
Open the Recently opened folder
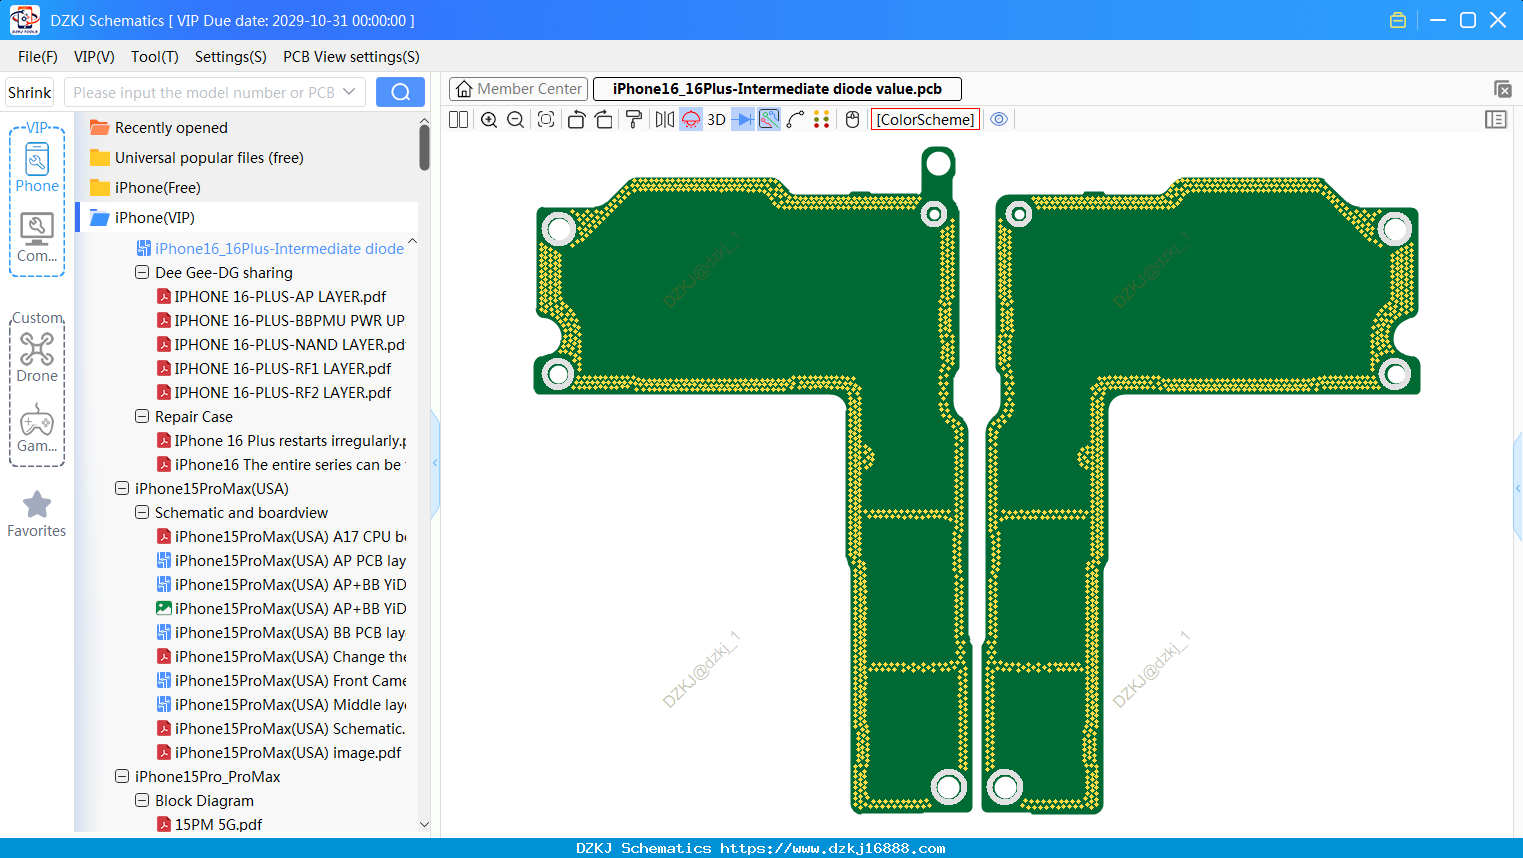coord(171,128)
